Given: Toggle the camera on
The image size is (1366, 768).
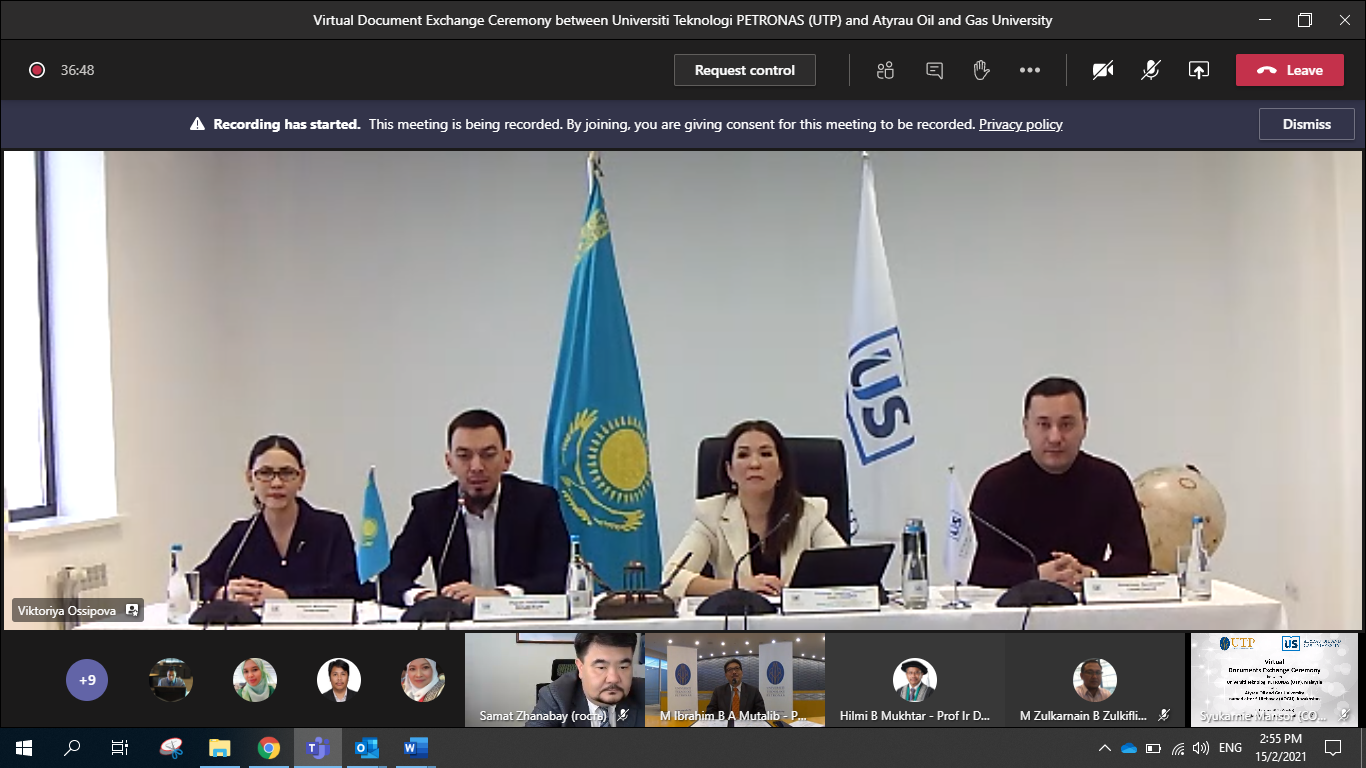Looking at the screenshot, I should coord(1103,70).
